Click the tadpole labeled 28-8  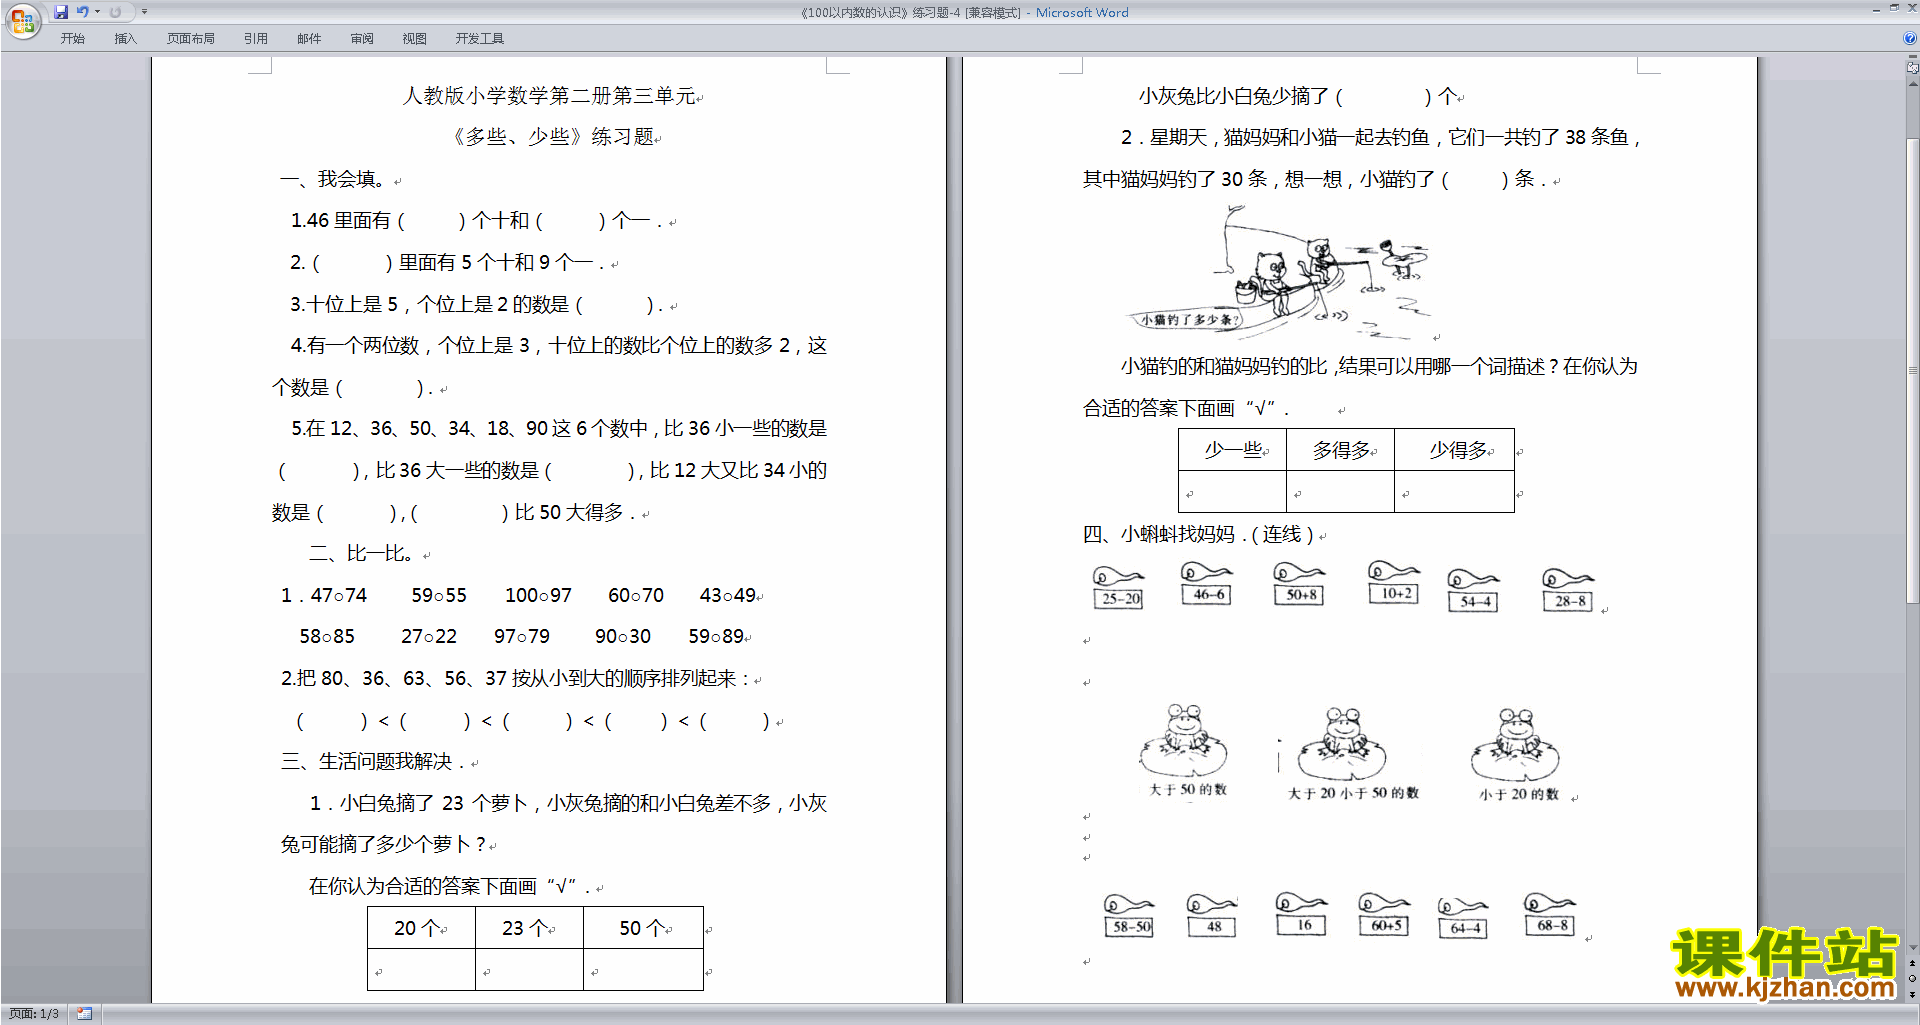coord(1568,589)
